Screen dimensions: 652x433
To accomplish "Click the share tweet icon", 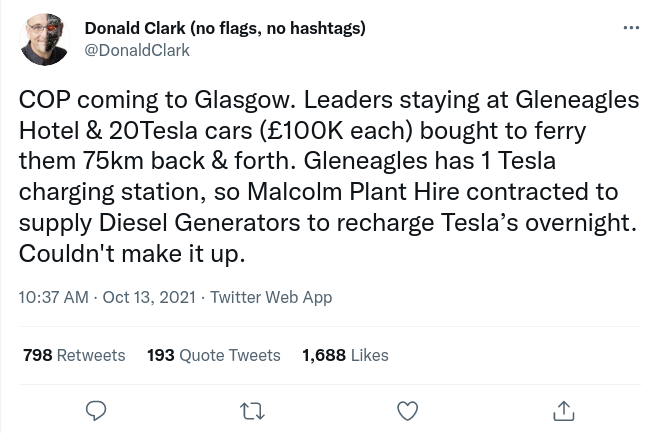I will point(564,410).
